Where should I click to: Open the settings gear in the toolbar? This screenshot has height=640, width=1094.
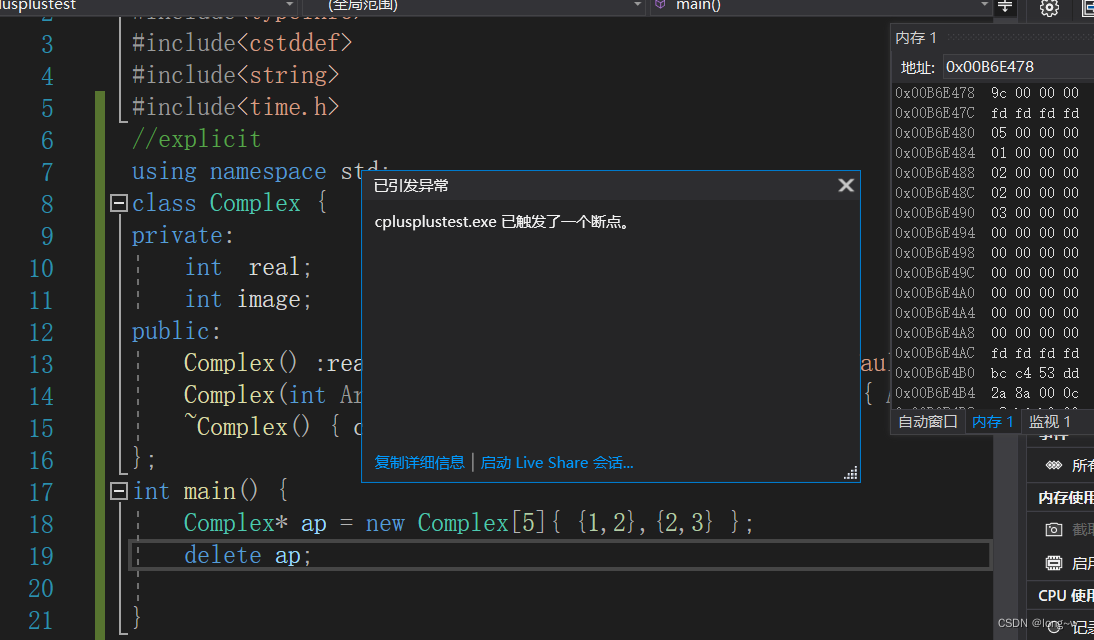(x=1049, y=8)
